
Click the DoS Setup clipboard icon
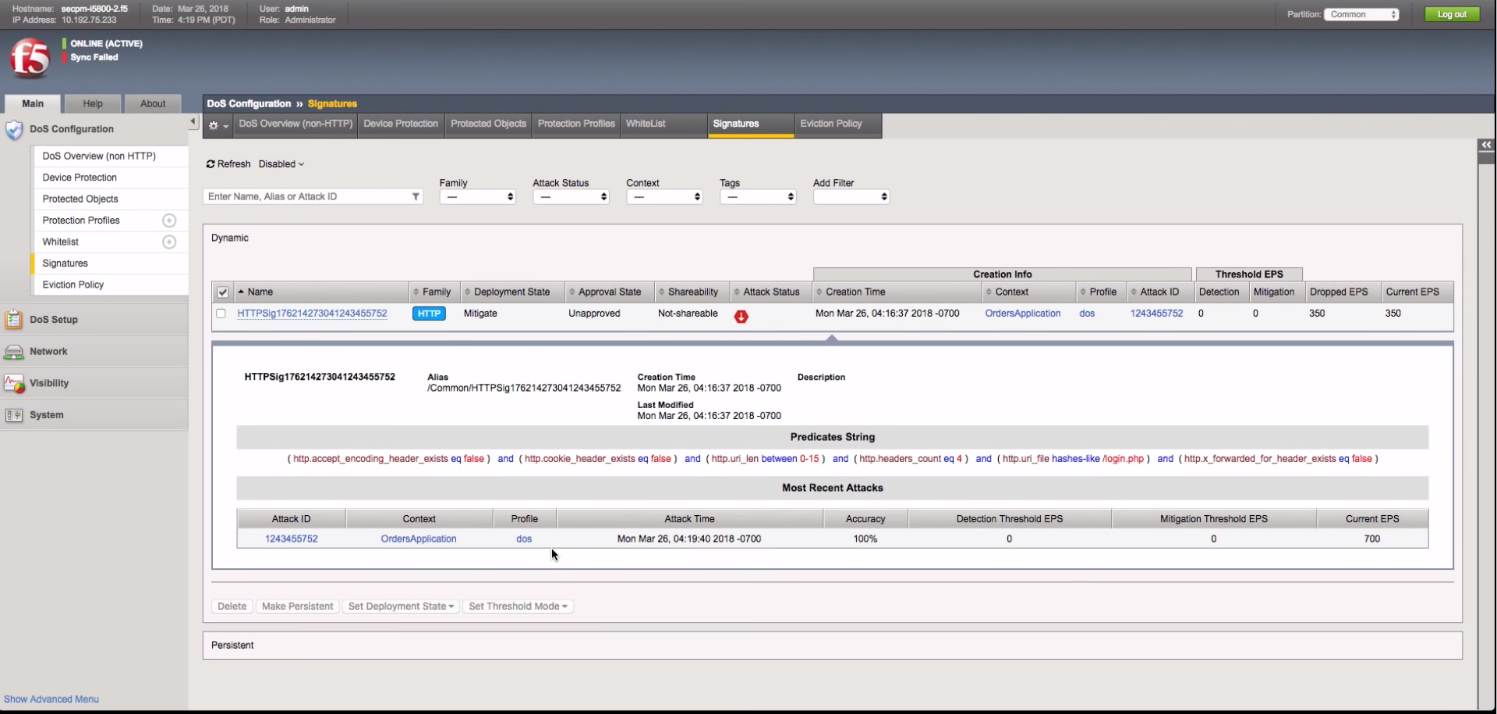click(x=14, y=320)
